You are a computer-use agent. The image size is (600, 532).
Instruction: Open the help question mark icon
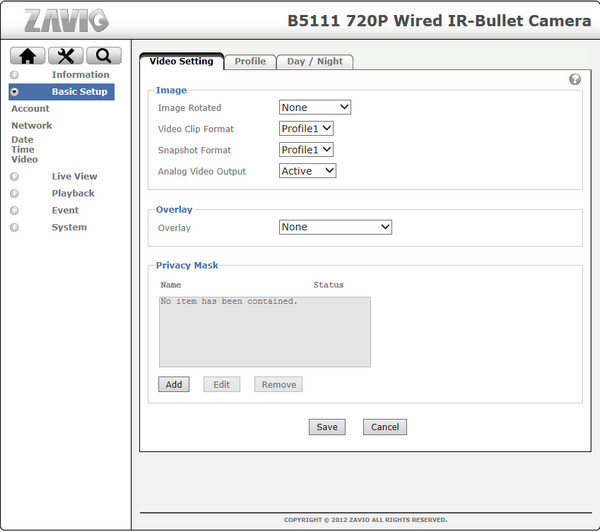click(575, 79)
